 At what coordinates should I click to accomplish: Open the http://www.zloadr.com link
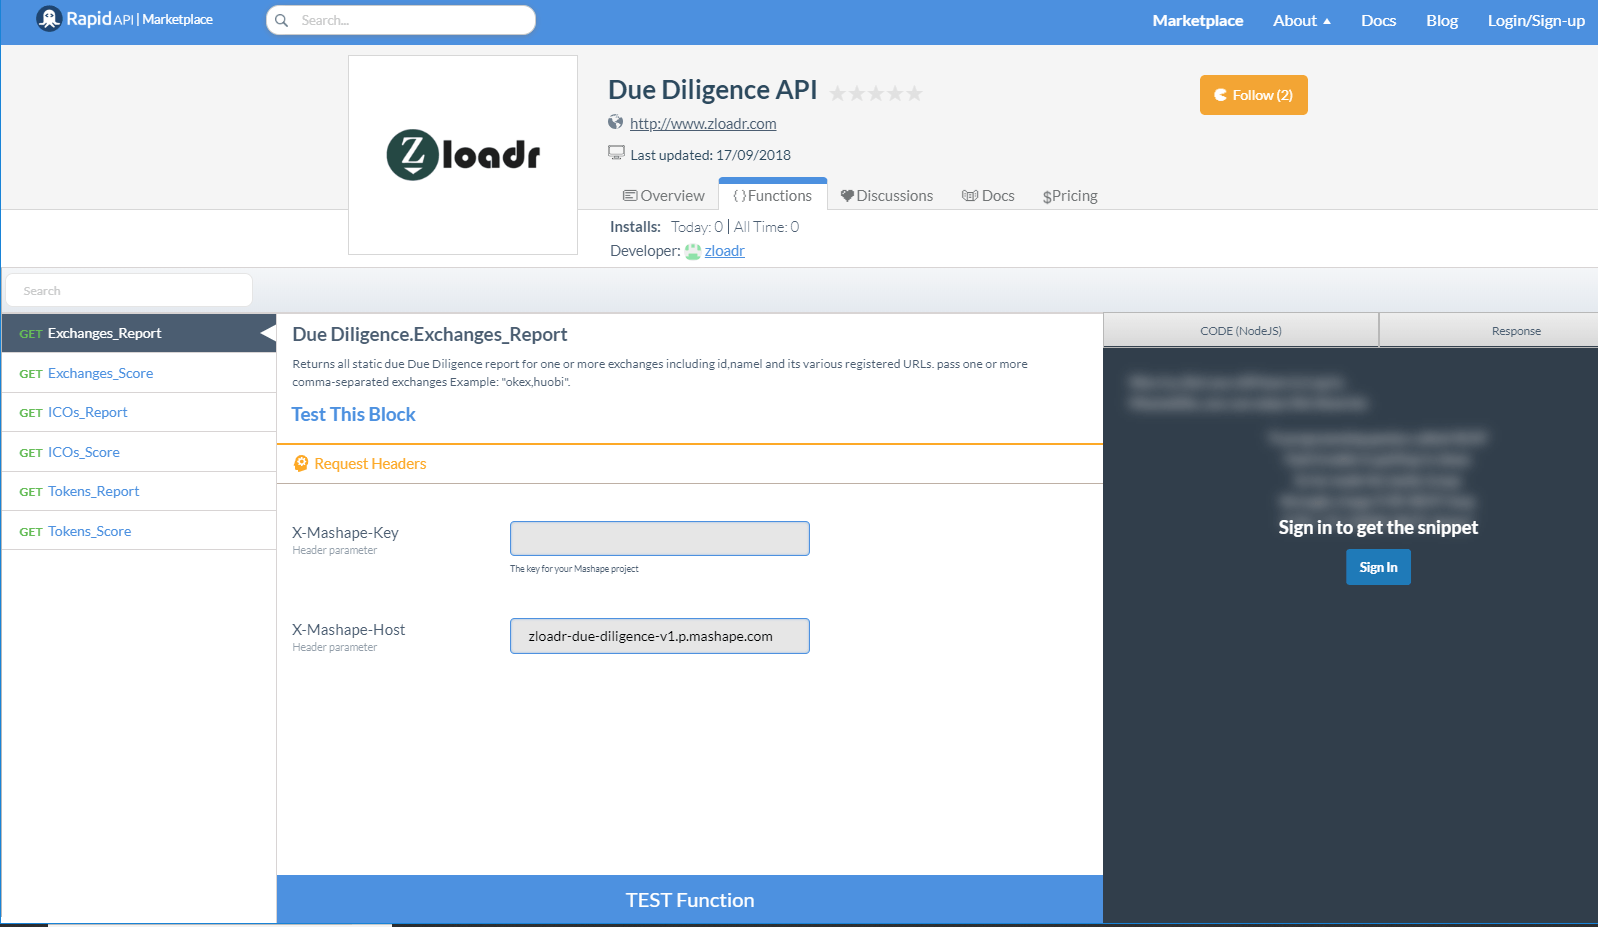[703, 124]
